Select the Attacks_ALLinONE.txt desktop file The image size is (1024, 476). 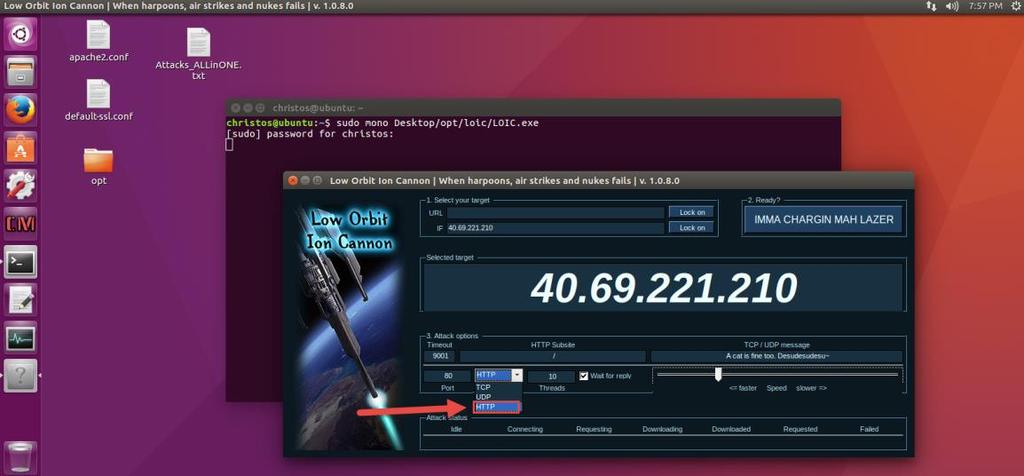199,54
